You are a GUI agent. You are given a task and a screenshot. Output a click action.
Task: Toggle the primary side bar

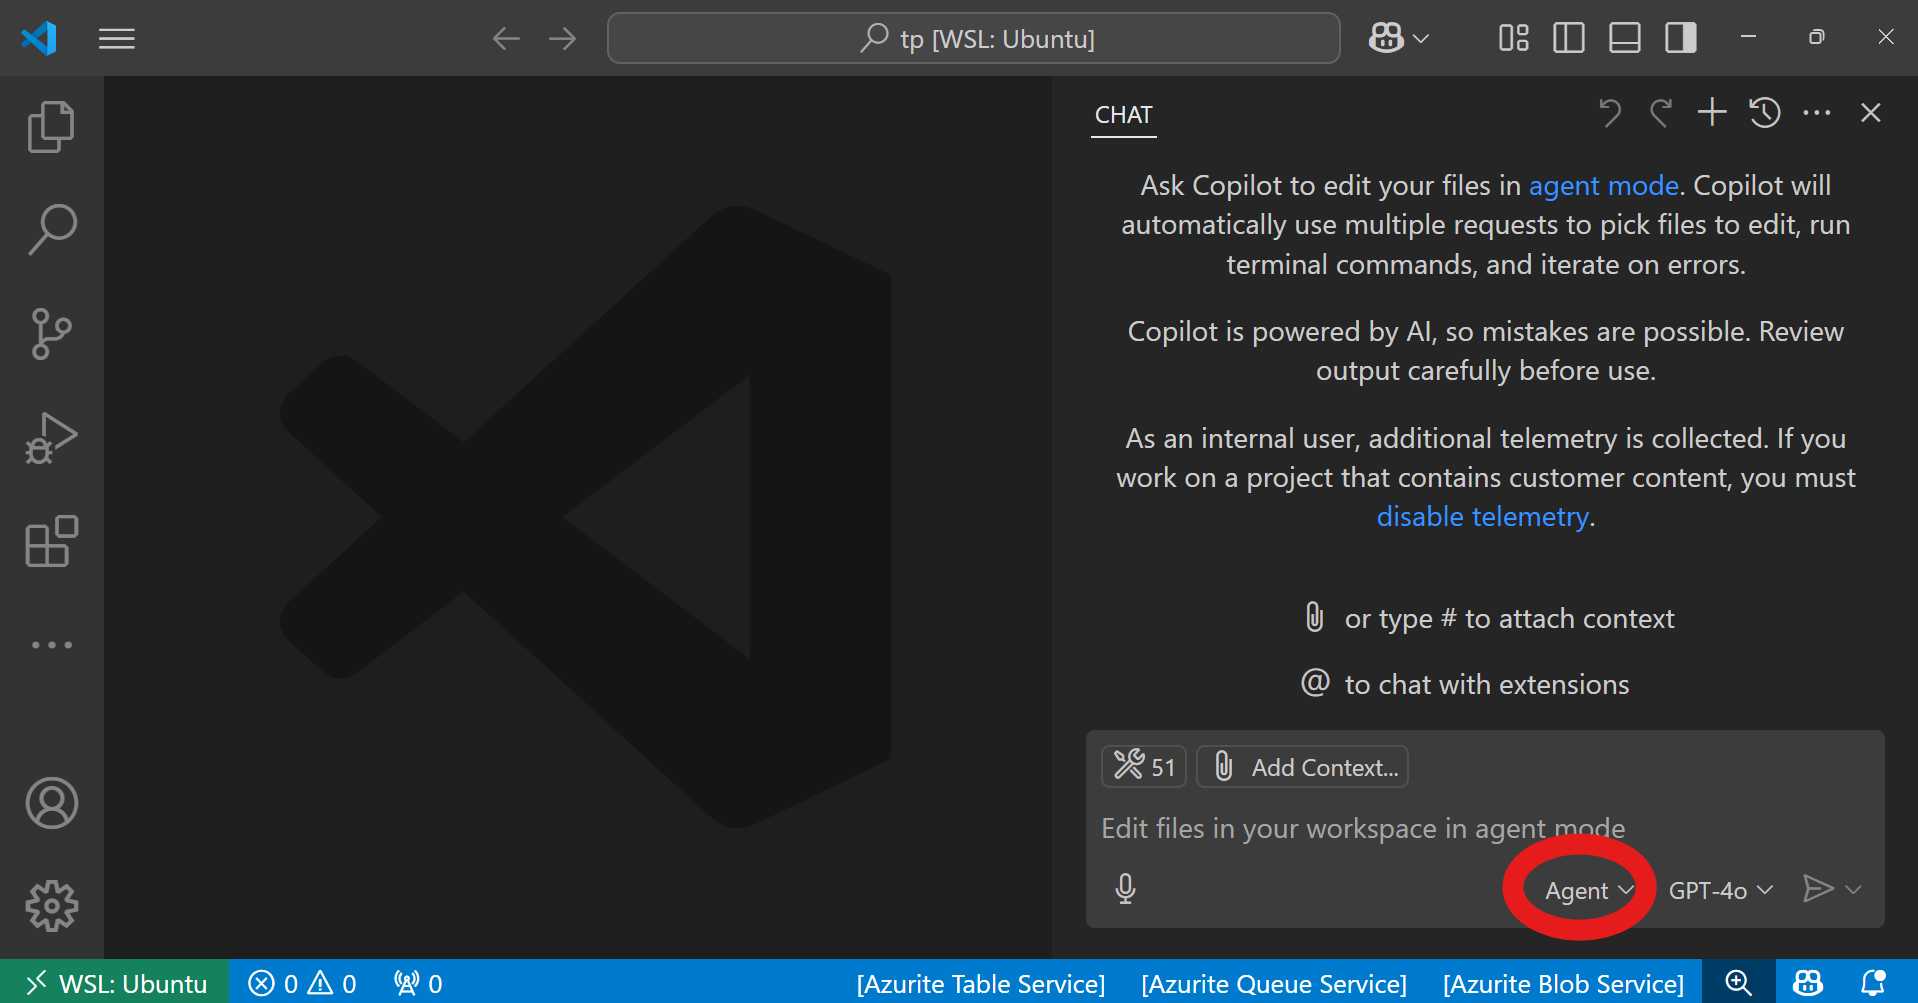point(1568,39)
